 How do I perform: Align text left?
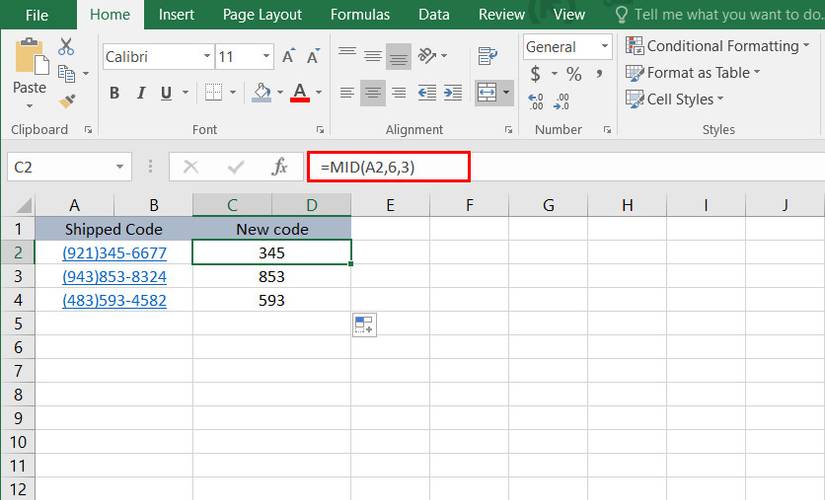tap(347, 93)
